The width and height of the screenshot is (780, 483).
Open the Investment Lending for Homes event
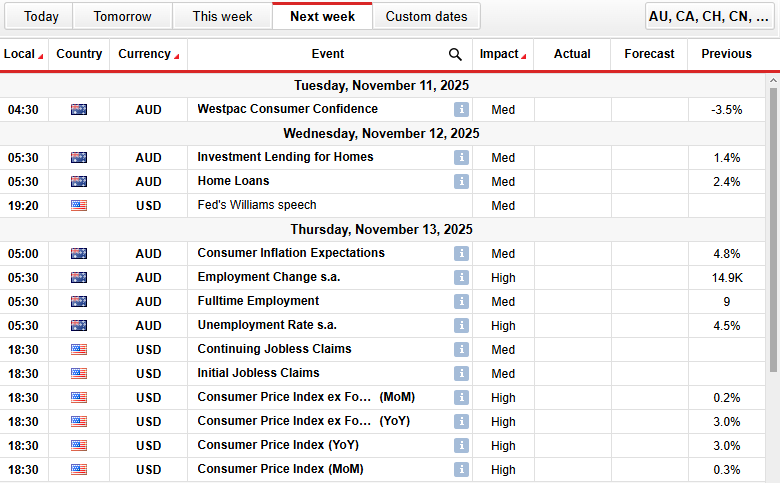[285, 158]
